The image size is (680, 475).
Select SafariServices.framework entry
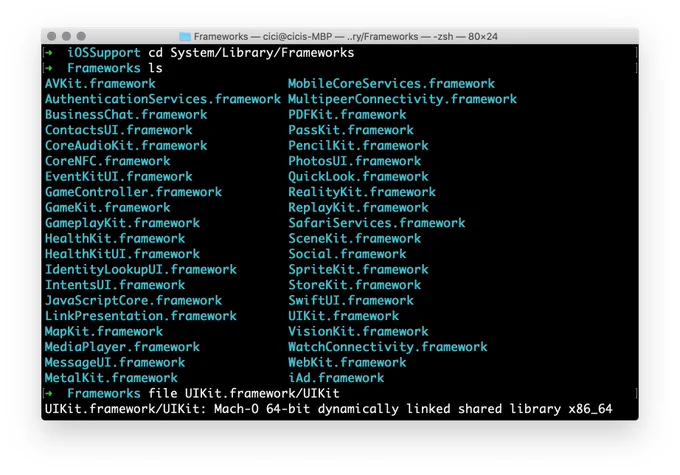377,223
